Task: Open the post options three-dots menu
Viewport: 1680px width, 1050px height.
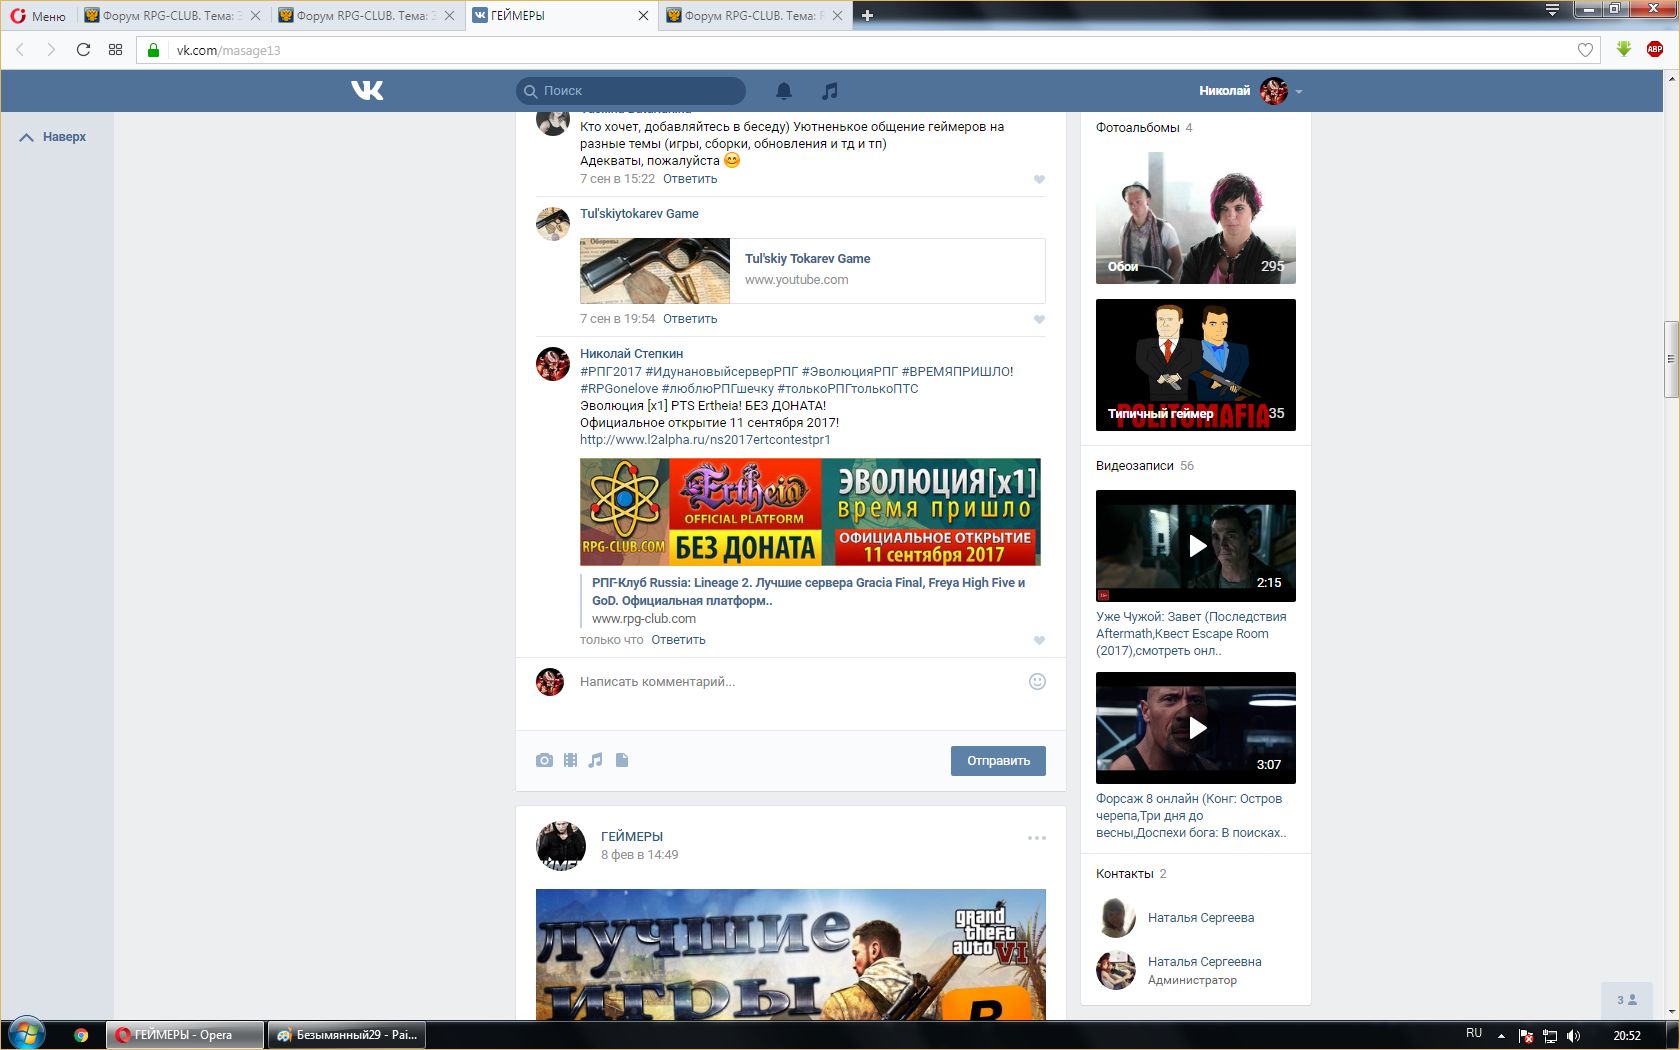Action: point(1037,838)
